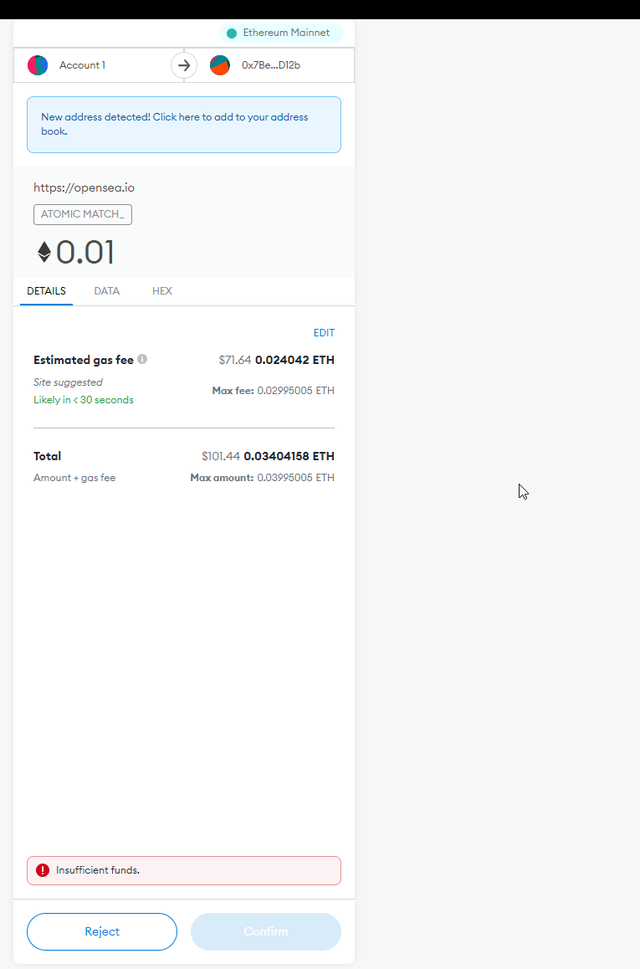Viewport: 640px width, 969px height.
Task: Open the Ethereum Mainnet network selector
Action: pos(281,33)
